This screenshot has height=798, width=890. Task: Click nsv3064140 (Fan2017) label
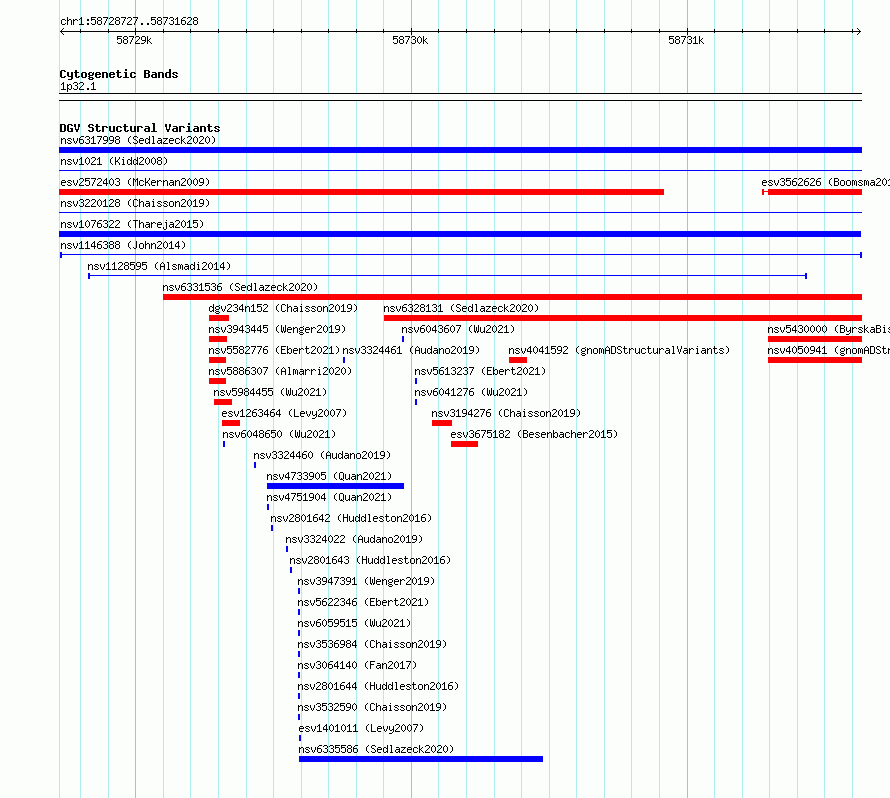358,665
